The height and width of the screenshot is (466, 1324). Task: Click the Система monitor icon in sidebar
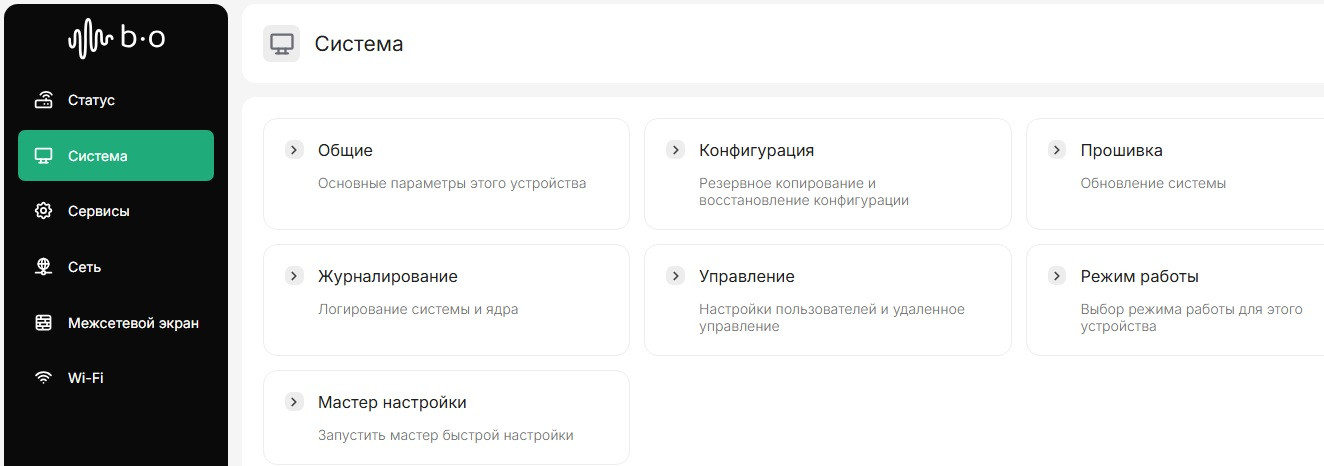click(x=44, y=156)
